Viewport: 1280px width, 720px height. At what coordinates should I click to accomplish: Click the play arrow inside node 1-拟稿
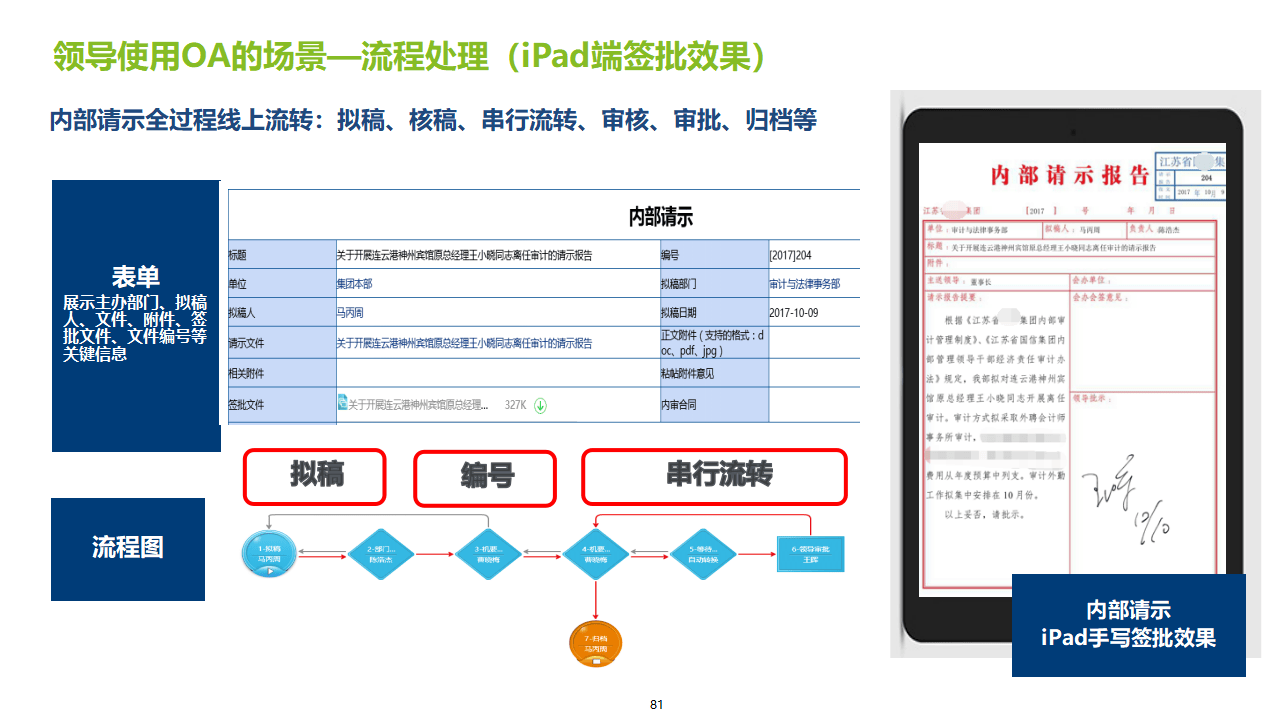tap(270, 570)
